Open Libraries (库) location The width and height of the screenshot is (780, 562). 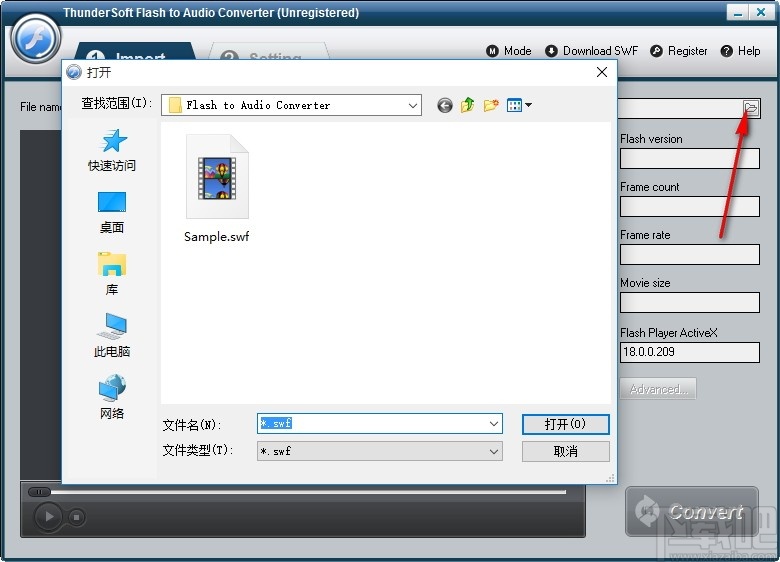[112, 275]
